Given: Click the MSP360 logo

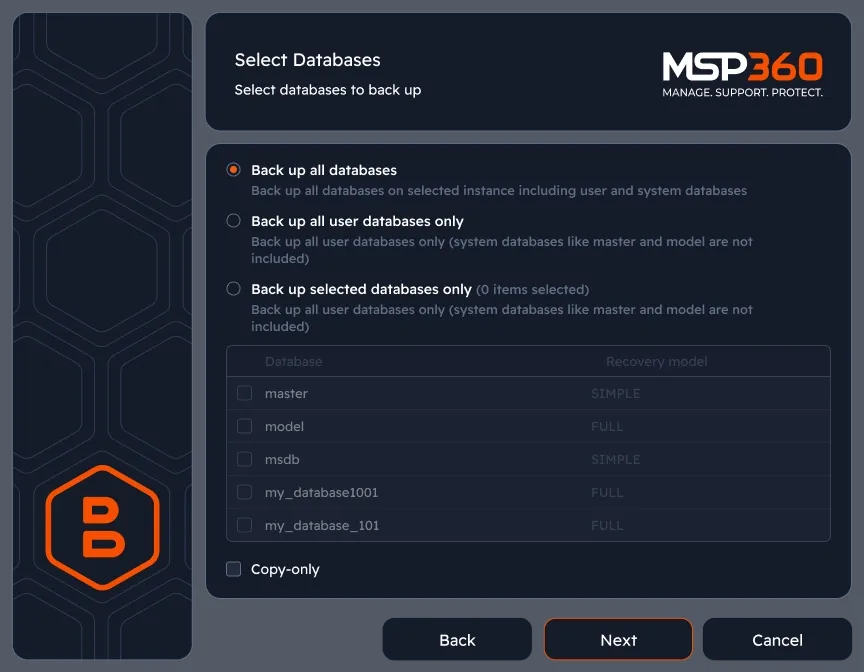Looking at the screenshot, I should point(742,74).
